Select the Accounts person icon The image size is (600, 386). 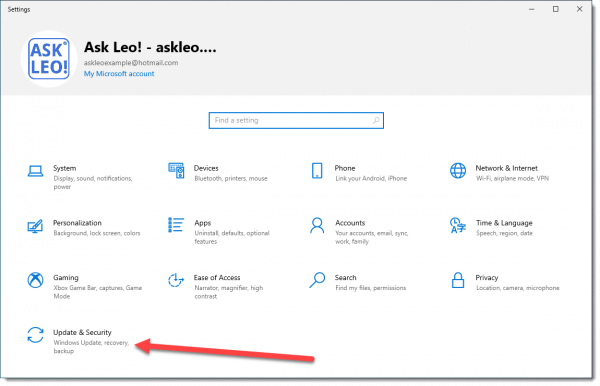pyautogui.click(x=317, y=225)
